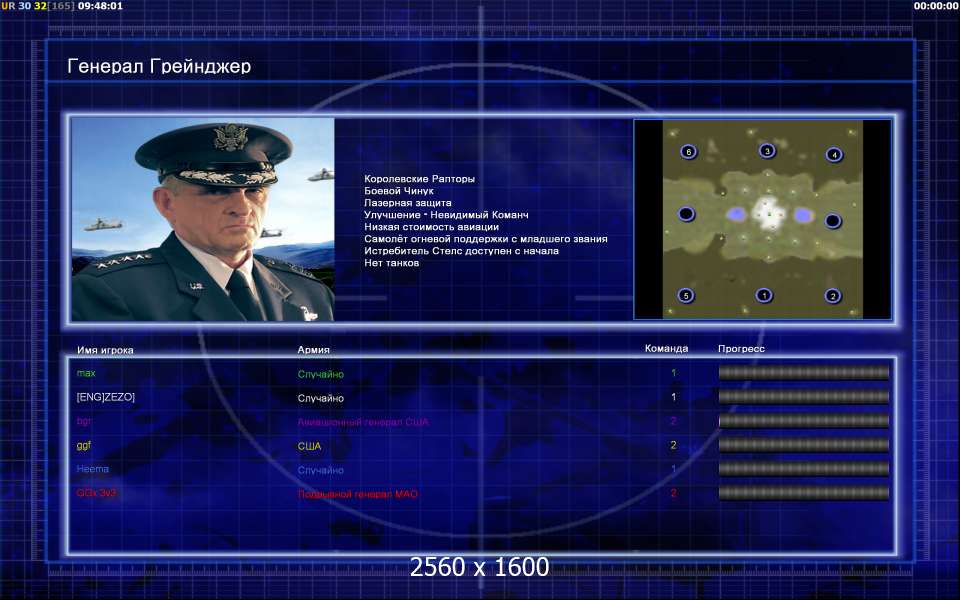The image size is (960, 600).
Task: Select player name "bgr"
Action: point(84,421)
